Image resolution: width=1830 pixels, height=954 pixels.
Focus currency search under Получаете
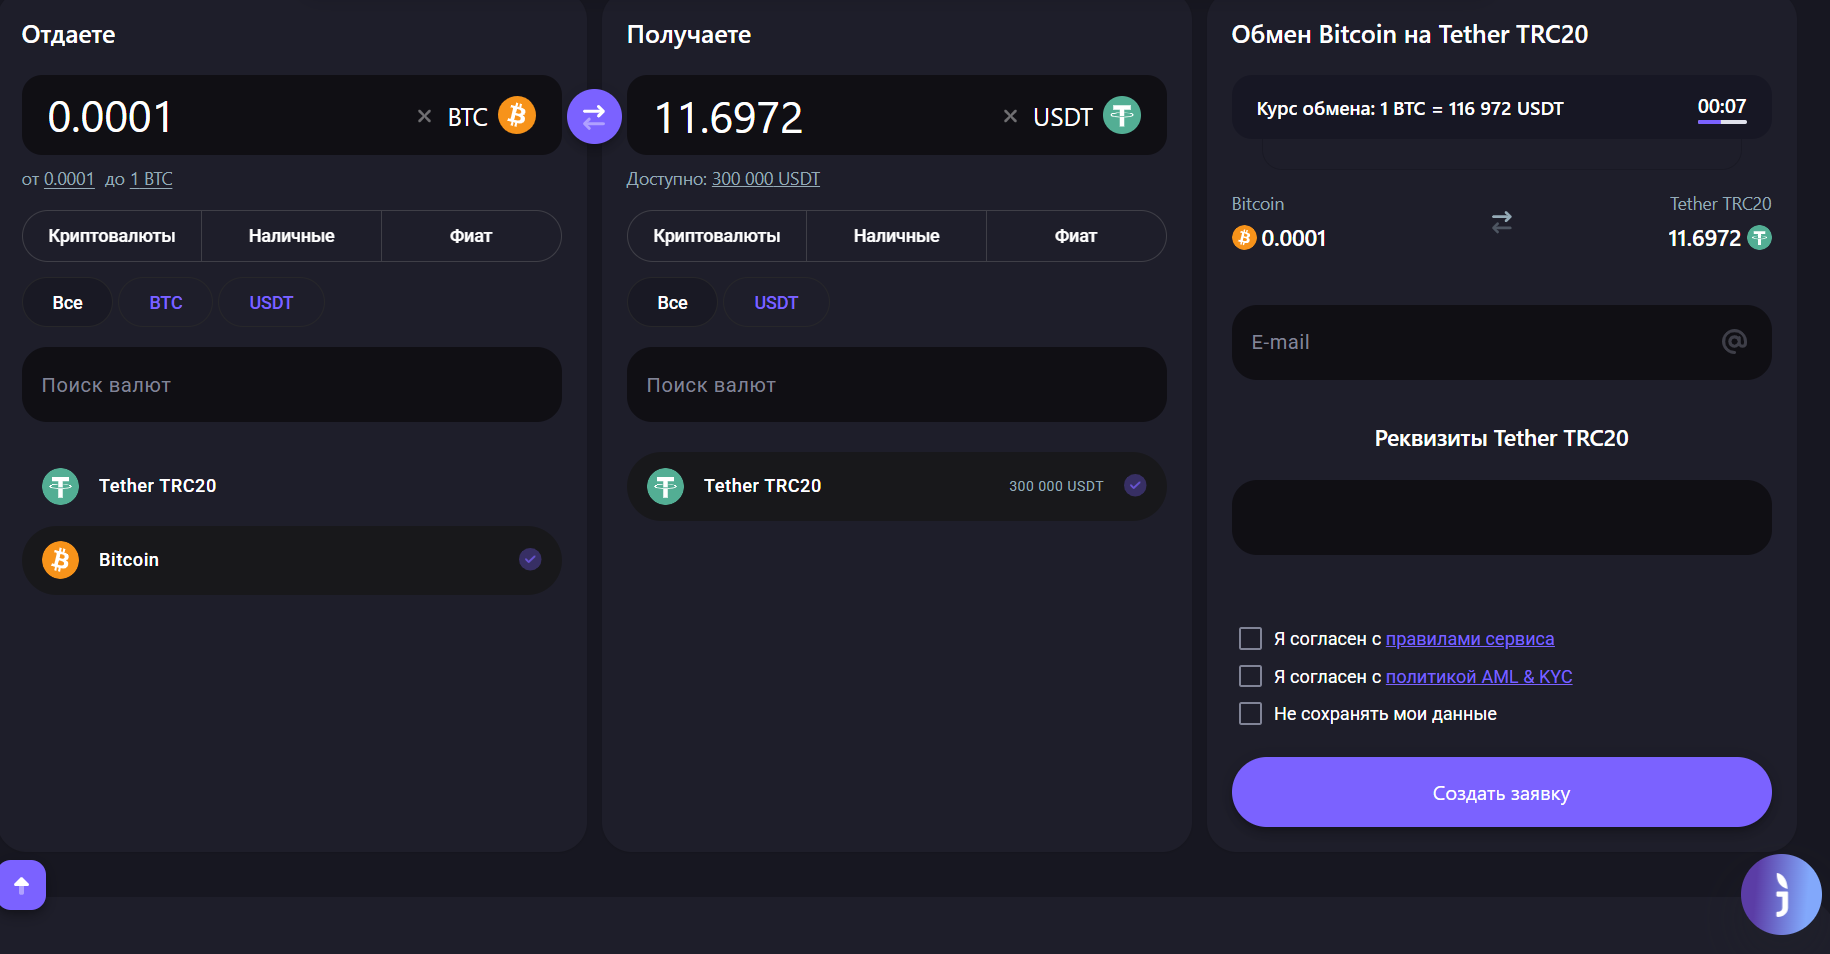[897, 385]
